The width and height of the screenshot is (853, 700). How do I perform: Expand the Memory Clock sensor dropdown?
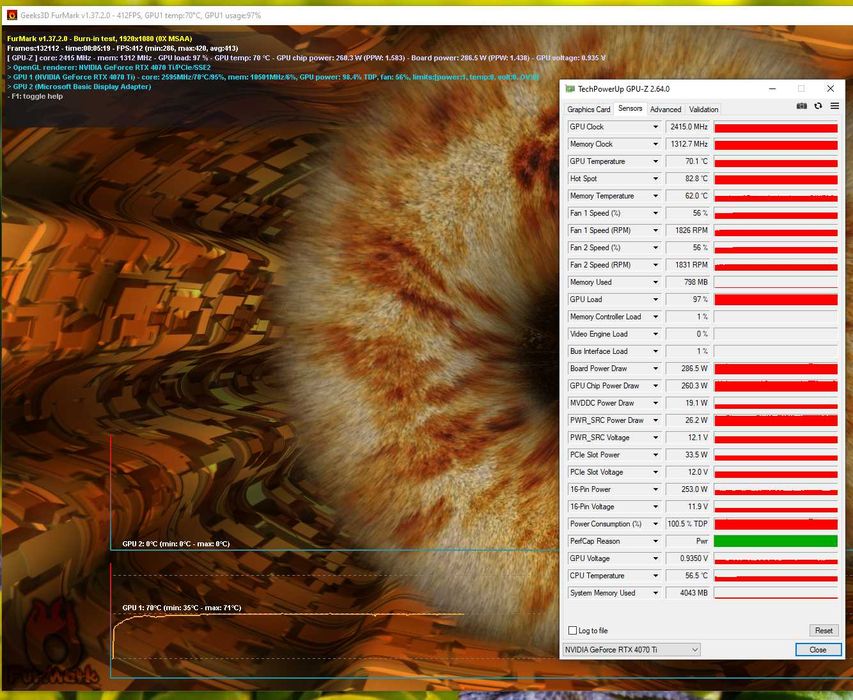click(x=656, y=144)
